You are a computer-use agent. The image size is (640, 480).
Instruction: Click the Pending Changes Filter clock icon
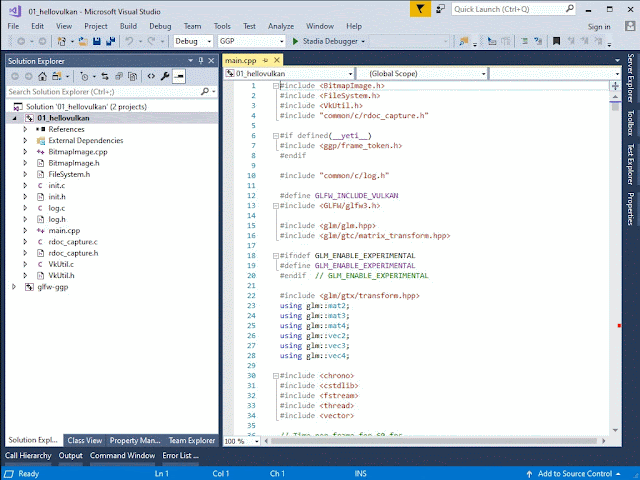pos(84,76)
